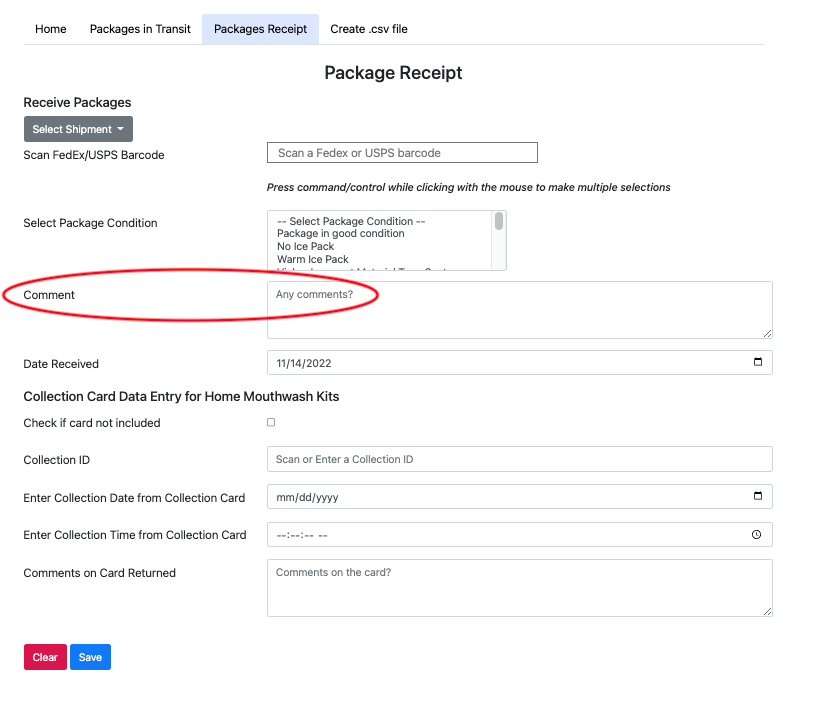821x710 pixels.
Task: Click resize handle of Comment textarea
Action: point(768,334)
